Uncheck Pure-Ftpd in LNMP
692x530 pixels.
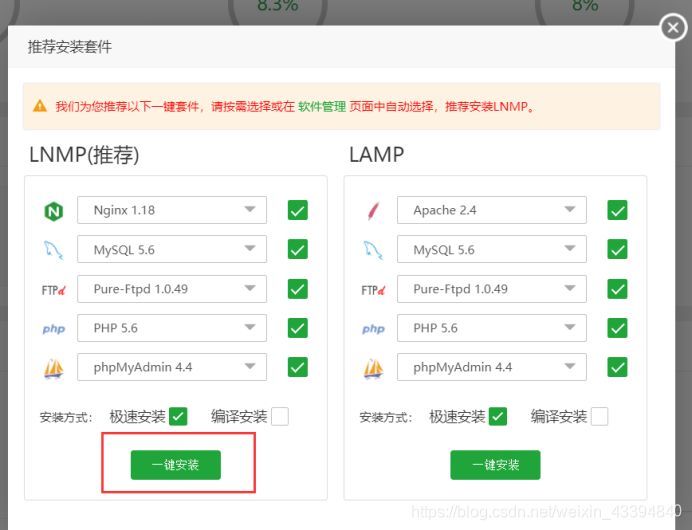coord(298,289)
